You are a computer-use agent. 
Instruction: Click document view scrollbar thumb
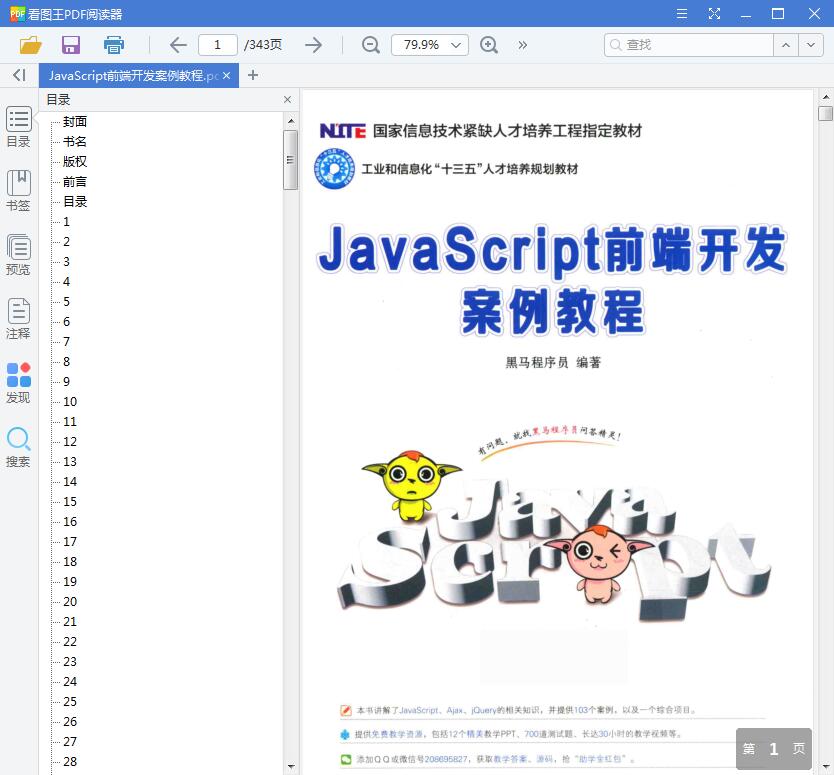pyautogui.click(x=825, y=113)
